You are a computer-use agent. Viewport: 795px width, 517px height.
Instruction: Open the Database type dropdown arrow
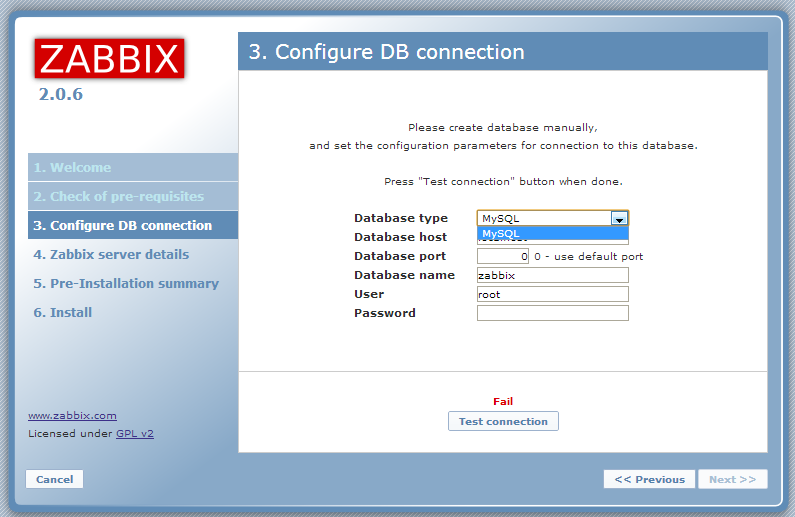pos(619,218)
